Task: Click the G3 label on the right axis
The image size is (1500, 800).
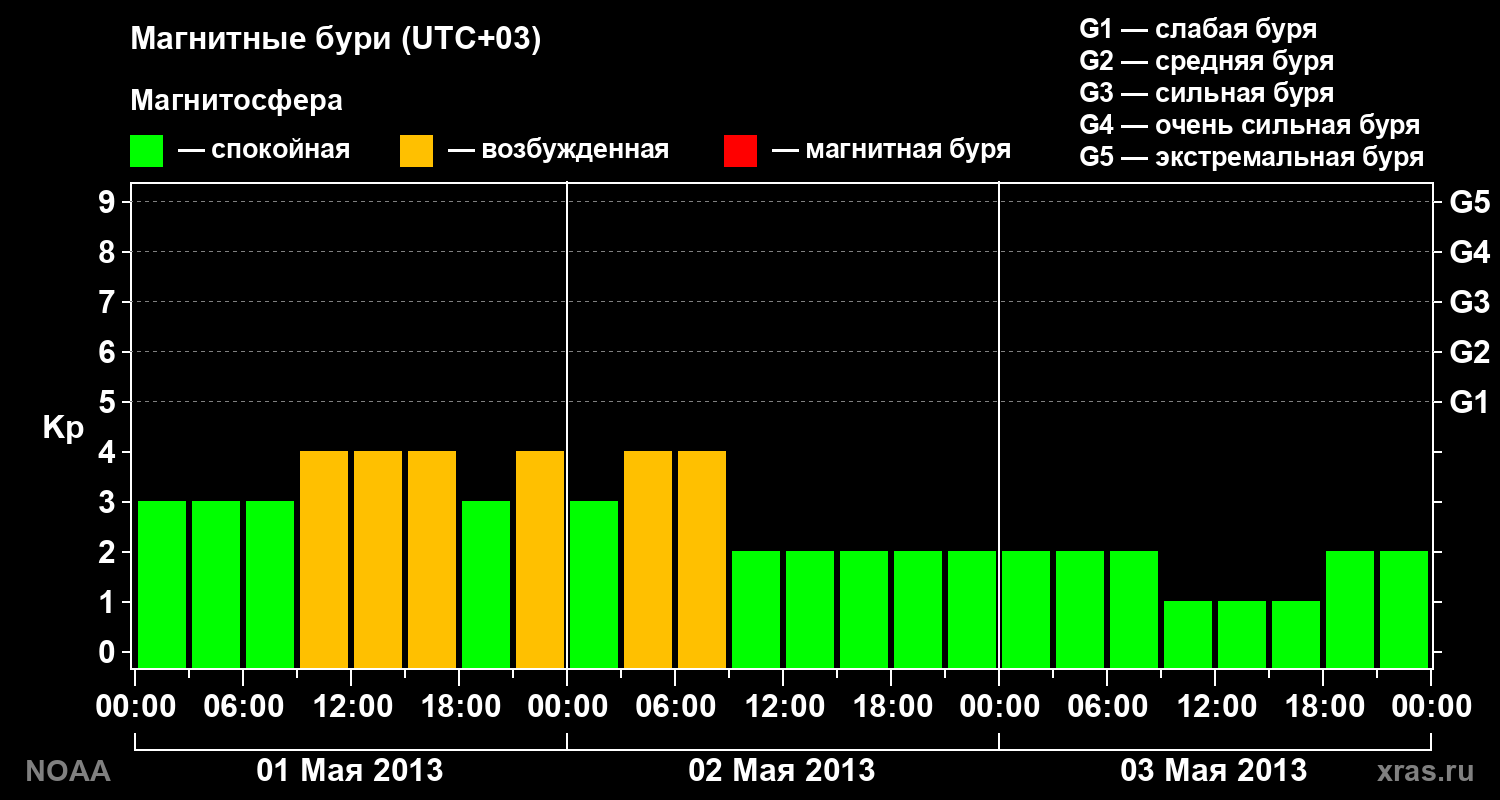Action: click(x=1470, y=302)
